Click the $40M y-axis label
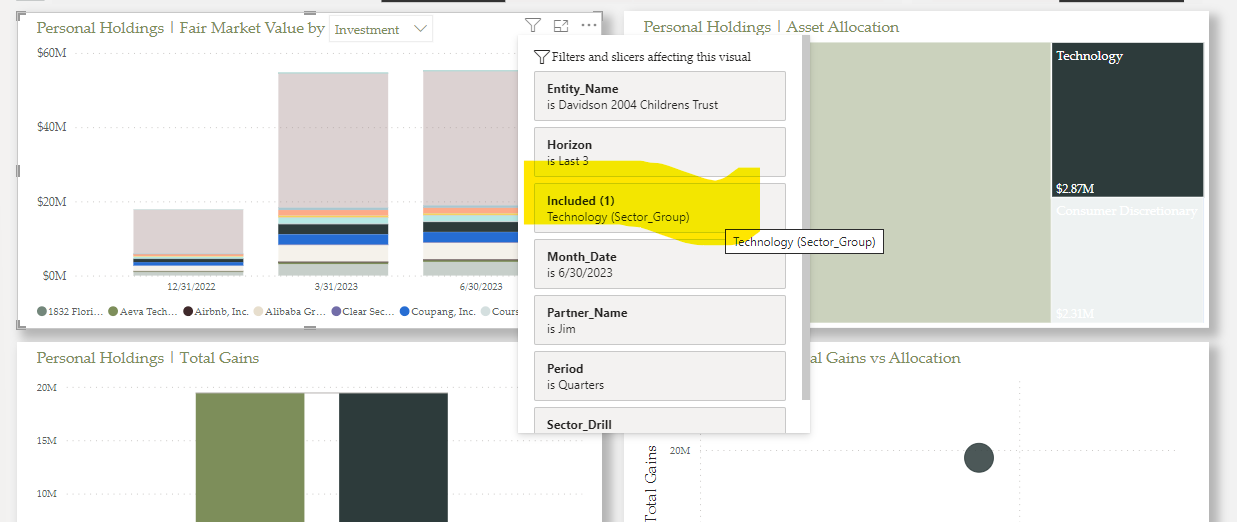This screenshot has width=1237, height=522. pyautogui.click(x=51, y=127)
